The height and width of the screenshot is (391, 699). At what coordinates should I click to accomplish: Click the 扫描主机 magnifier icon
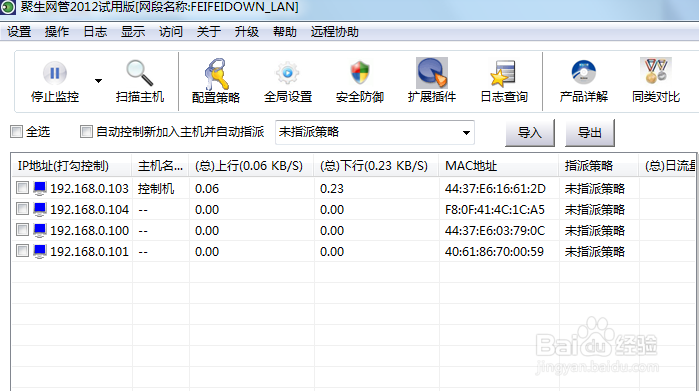140,73
